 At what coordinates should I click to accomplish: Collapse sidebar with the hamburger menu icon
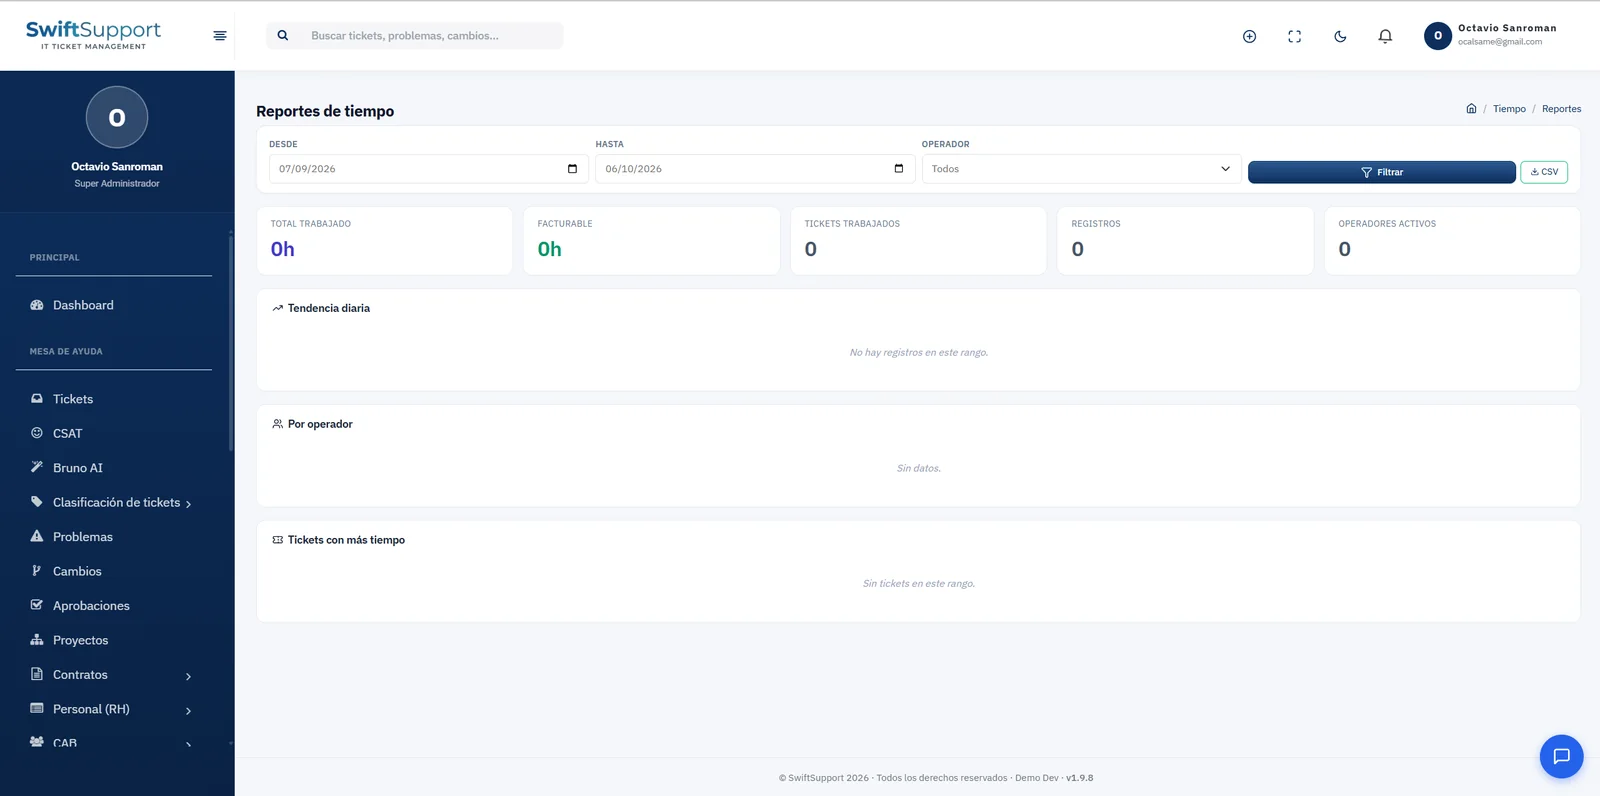click(x=220, y=36)
